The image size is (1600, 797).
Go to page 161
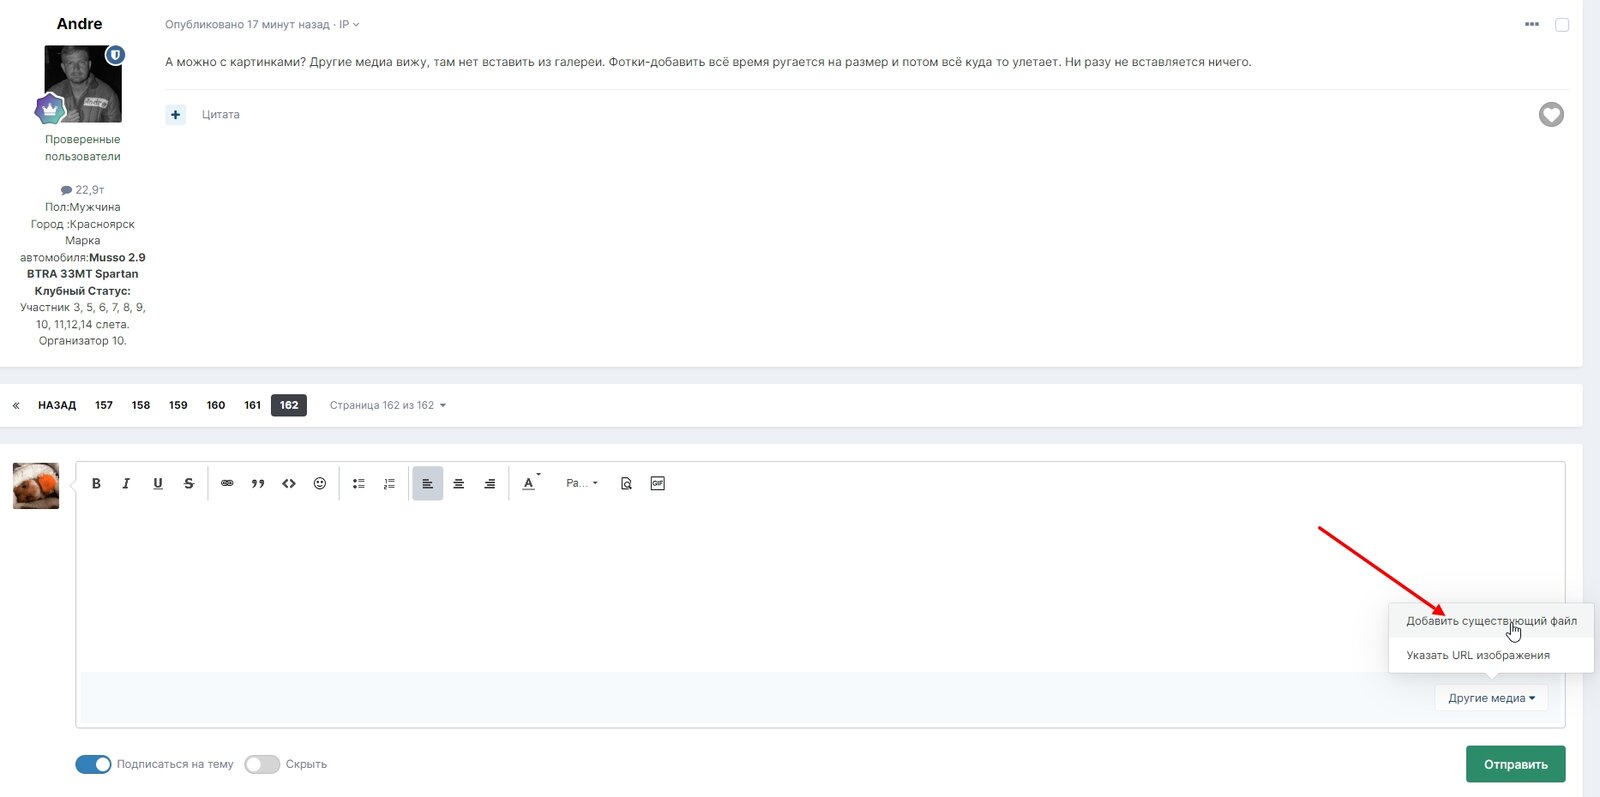[x=252, y=405]
